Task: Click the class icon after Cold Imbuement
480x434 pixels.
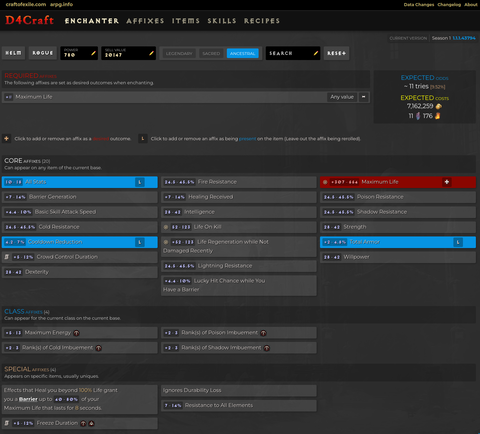Action: pos(98,348)
